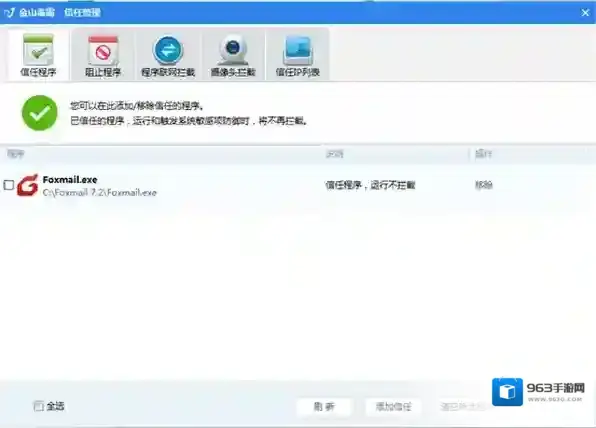Click the 963手游网 cube watermark icon

point(507,392)
